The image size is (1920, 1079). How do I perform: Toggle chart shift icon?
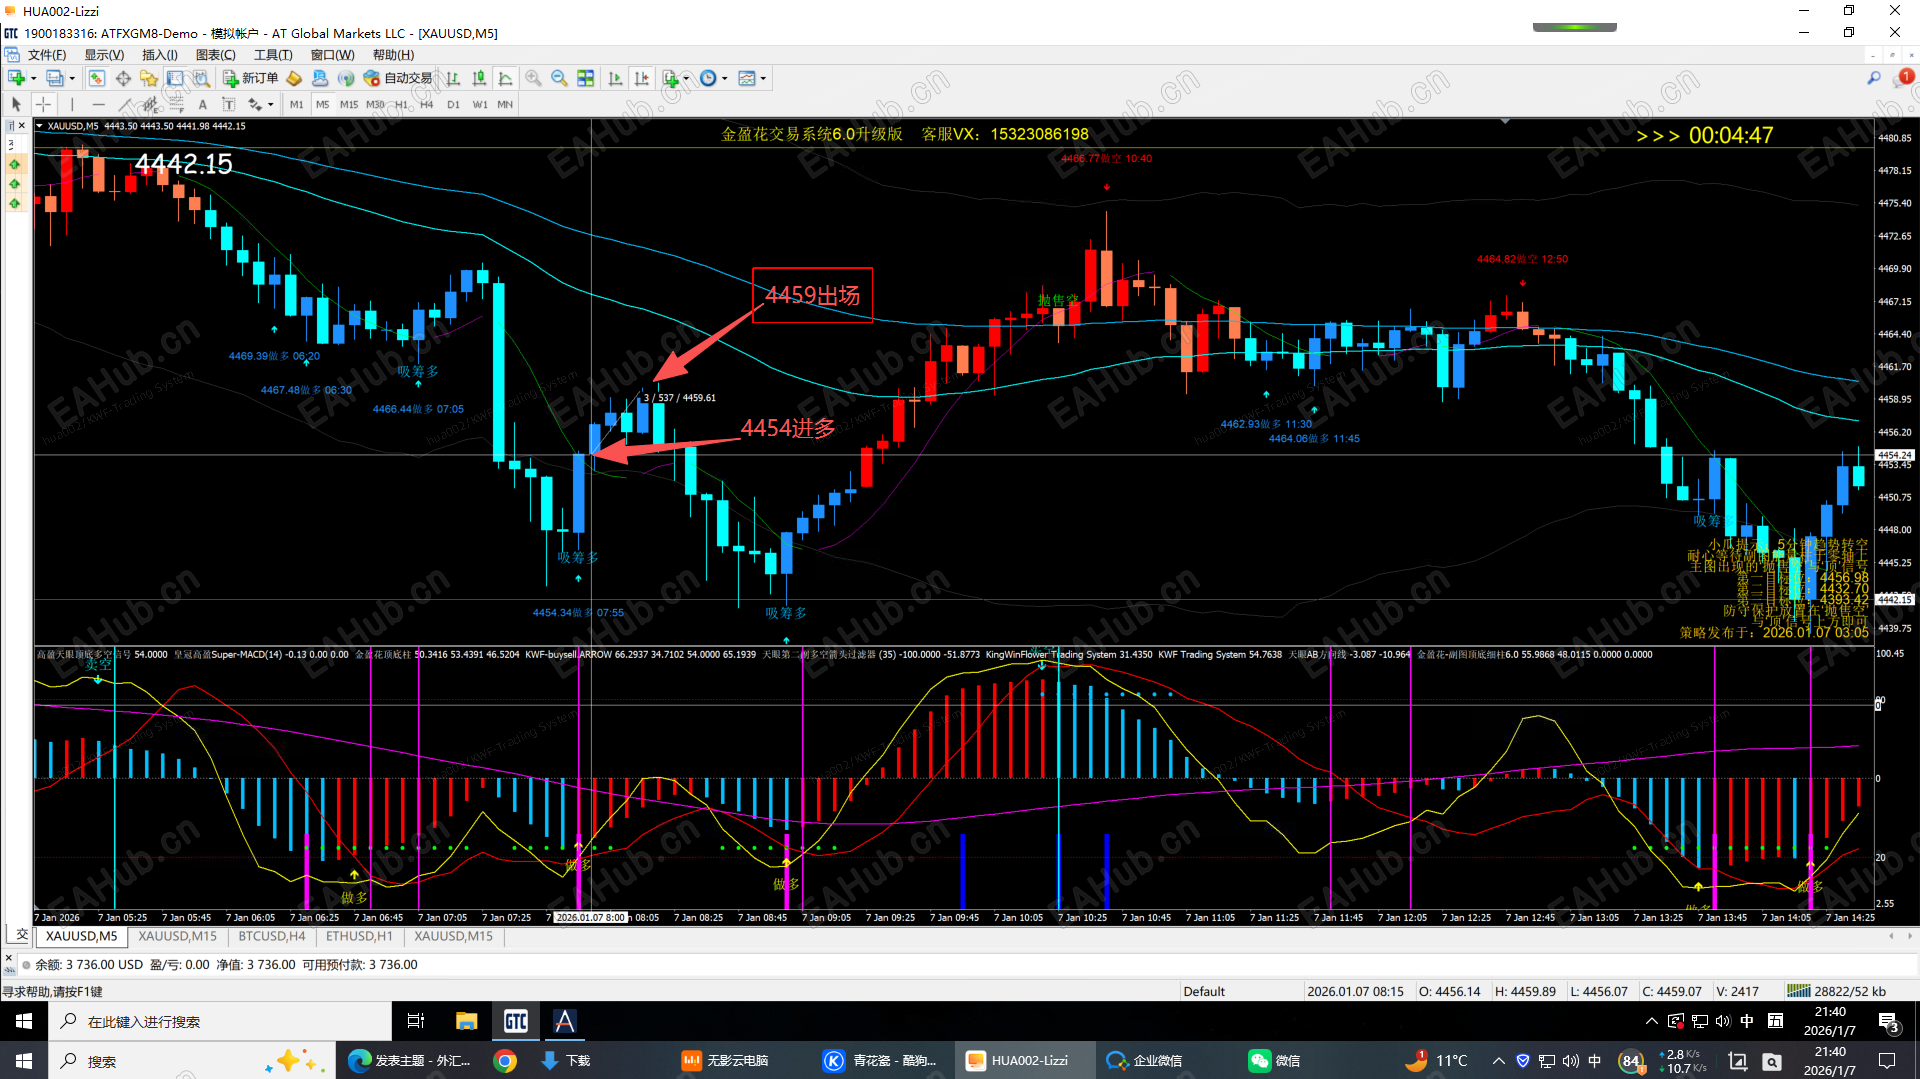point(641,78)
